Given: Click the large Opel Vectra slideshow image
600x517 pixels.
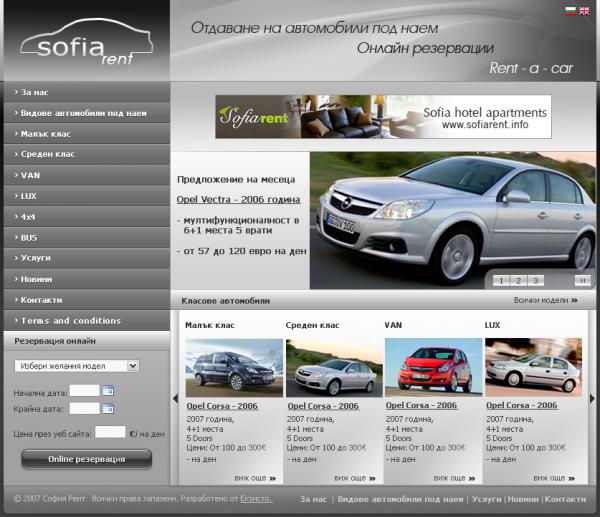Looking at the screenshot, I should (x=453, y=220).
